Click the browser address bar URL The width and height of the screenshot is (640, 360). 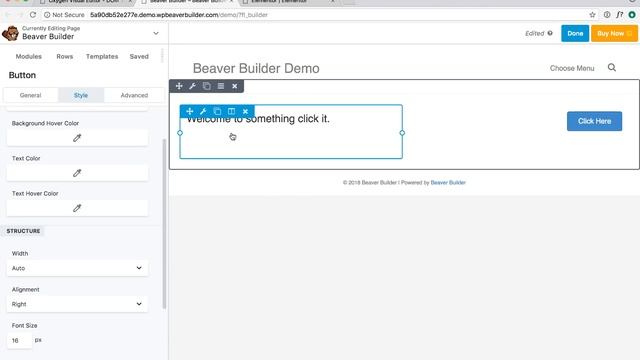(179, 15)
